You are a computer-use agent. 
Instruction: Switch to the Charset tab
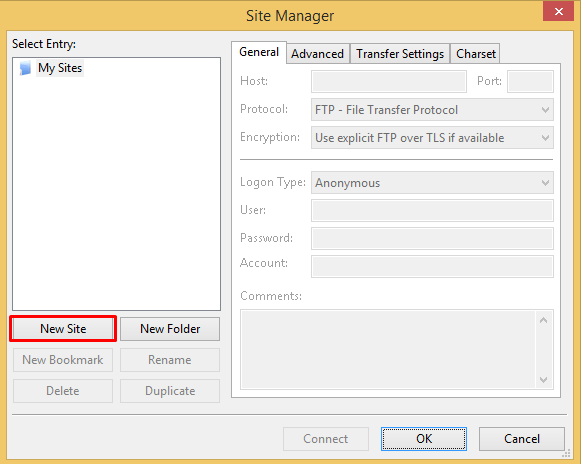pyautogui.click(x=475, y=54)
